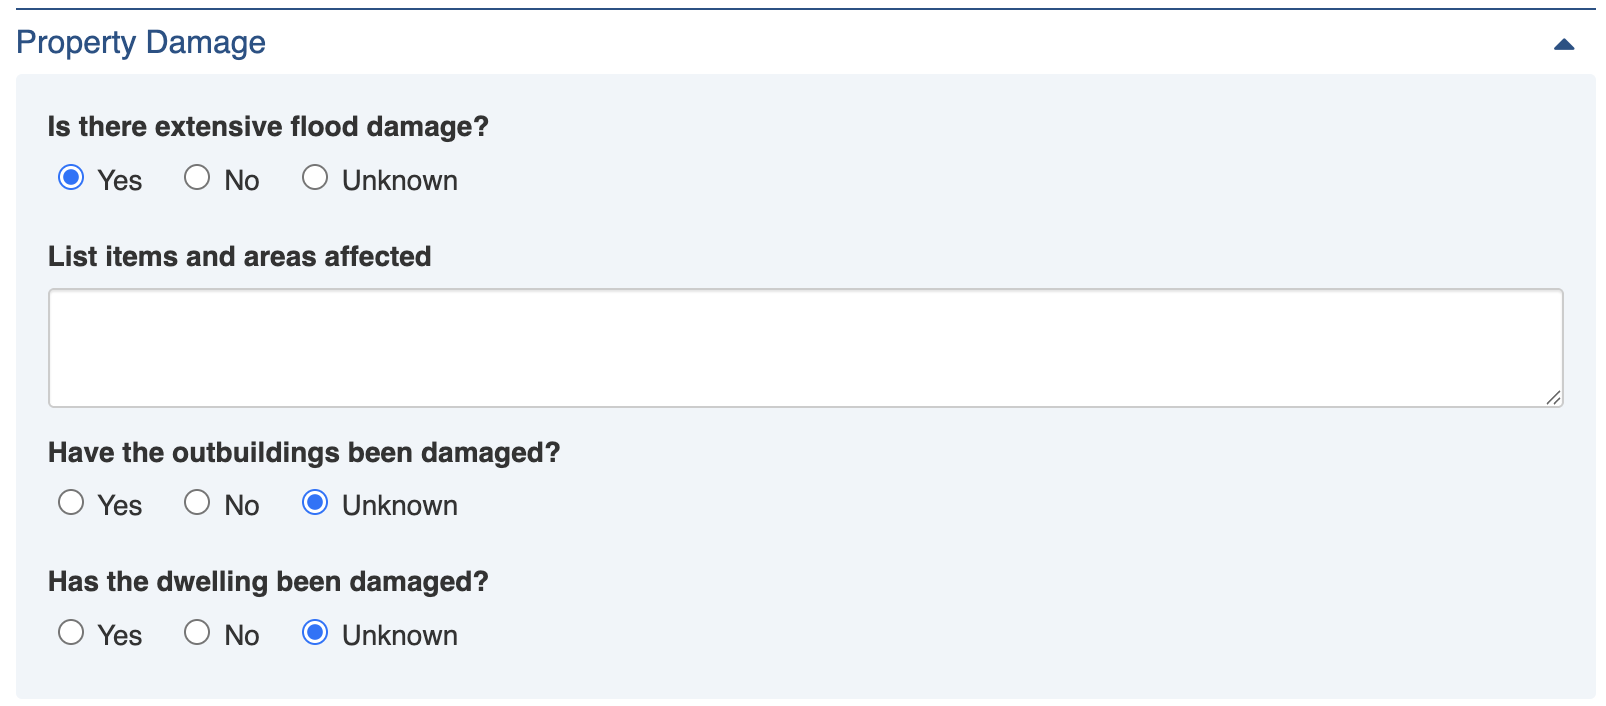Click the 'Has the dwelling been damaged?' question label
The height and width of the screenshot is (706, 1606).
[268, 582]
